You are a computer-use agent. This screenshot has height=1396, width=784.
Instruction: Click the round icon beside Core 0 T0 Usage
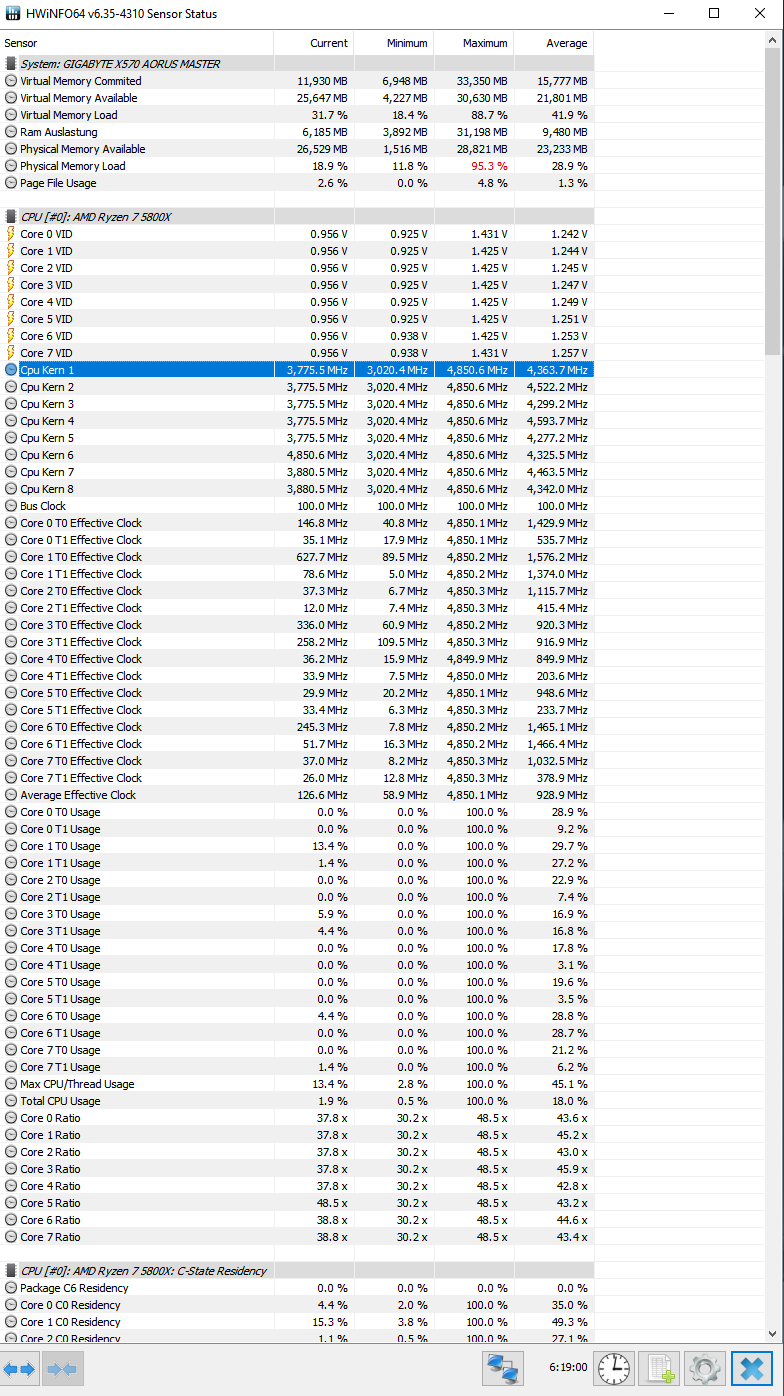11,812
